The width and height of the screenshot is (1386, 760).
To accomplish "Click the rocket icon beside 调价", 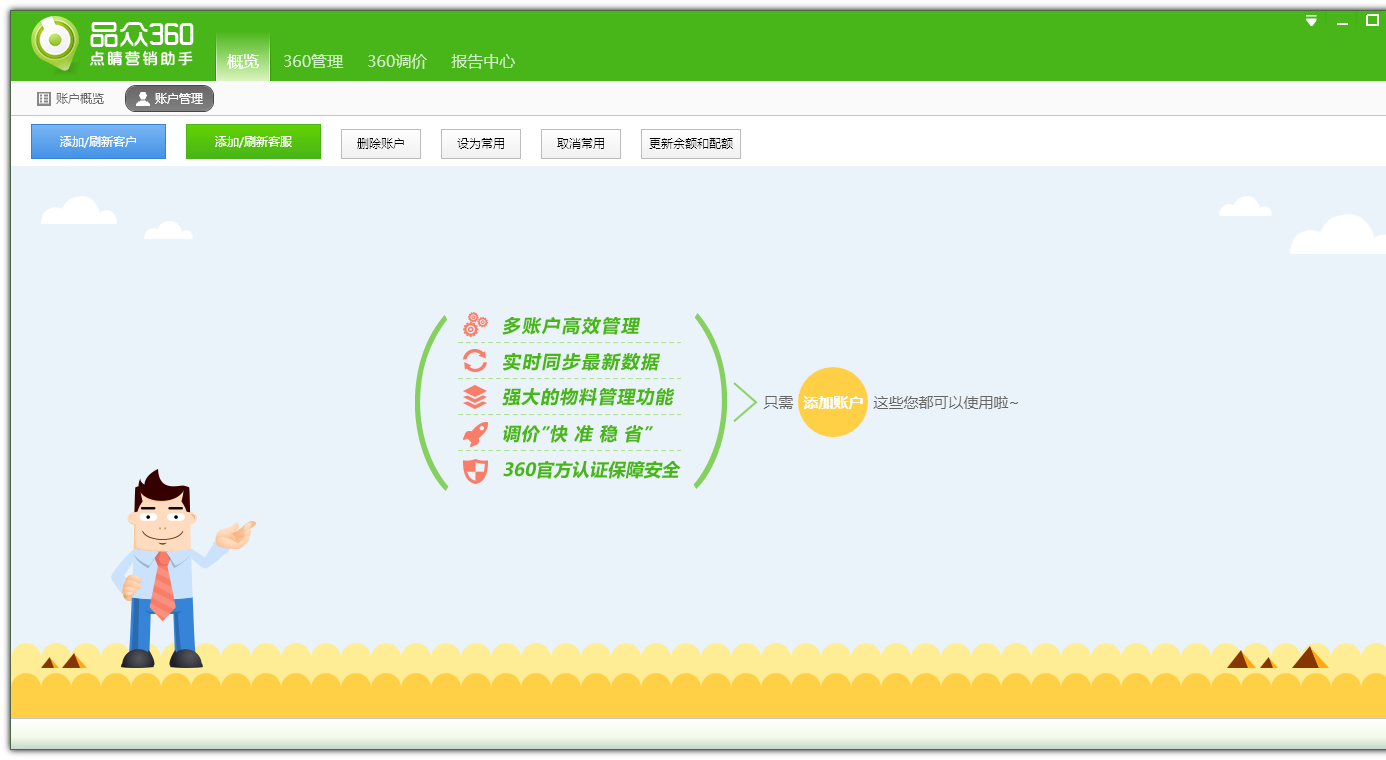I will pos(475,434).
